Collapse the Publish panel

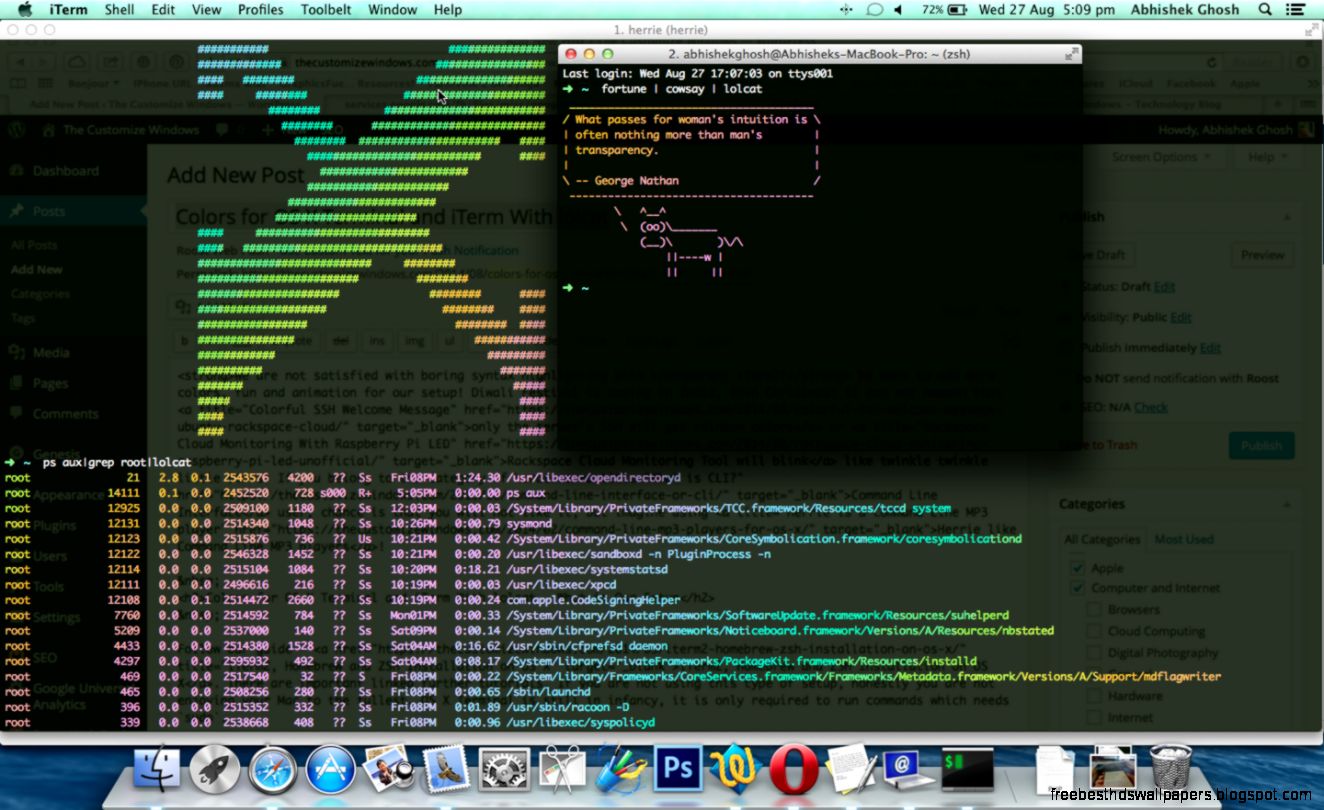click(x=1286, y=216)
